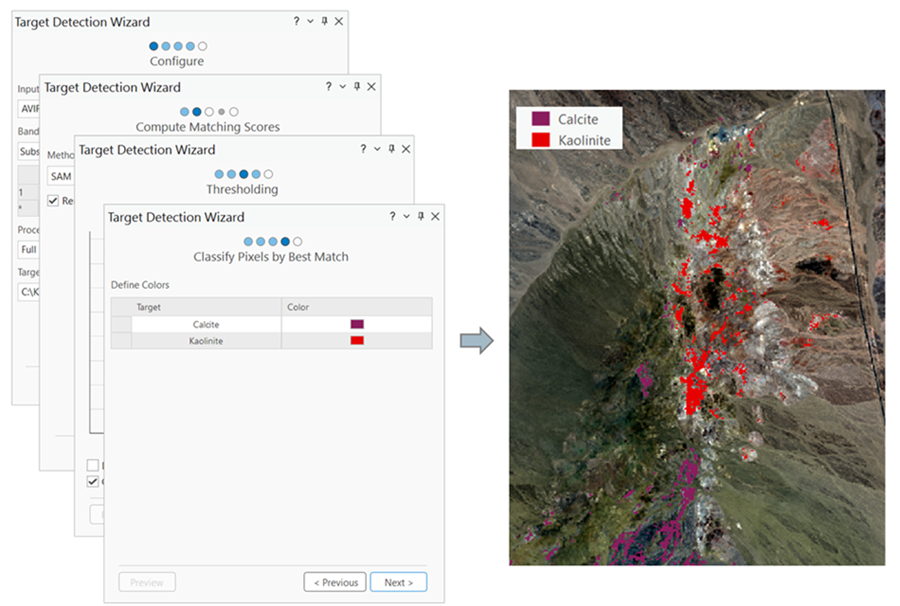900x606 pixels.
Task: Jump to first step dot in Compute Matching Scores window
Action: pyautogui.click(x=184, y=111)
